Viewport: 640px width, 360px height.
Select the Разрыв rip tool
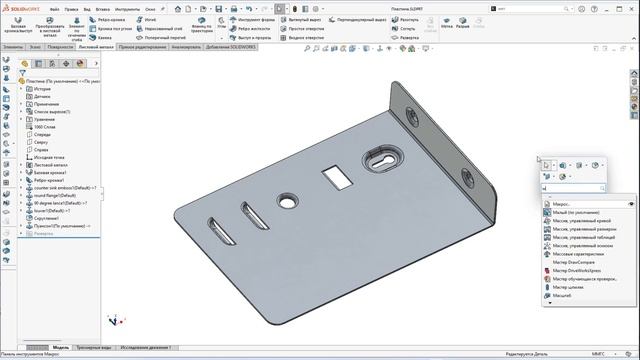point(462,22)
